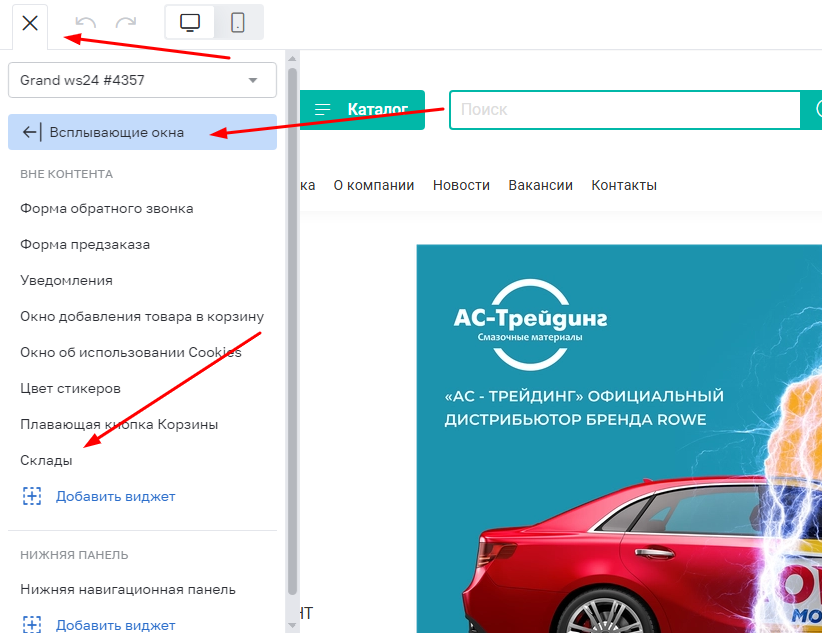The width and height of the screenshot is (822, 633).
Task: Open Форма предзаказа widget
Action: tap(85, 244)
